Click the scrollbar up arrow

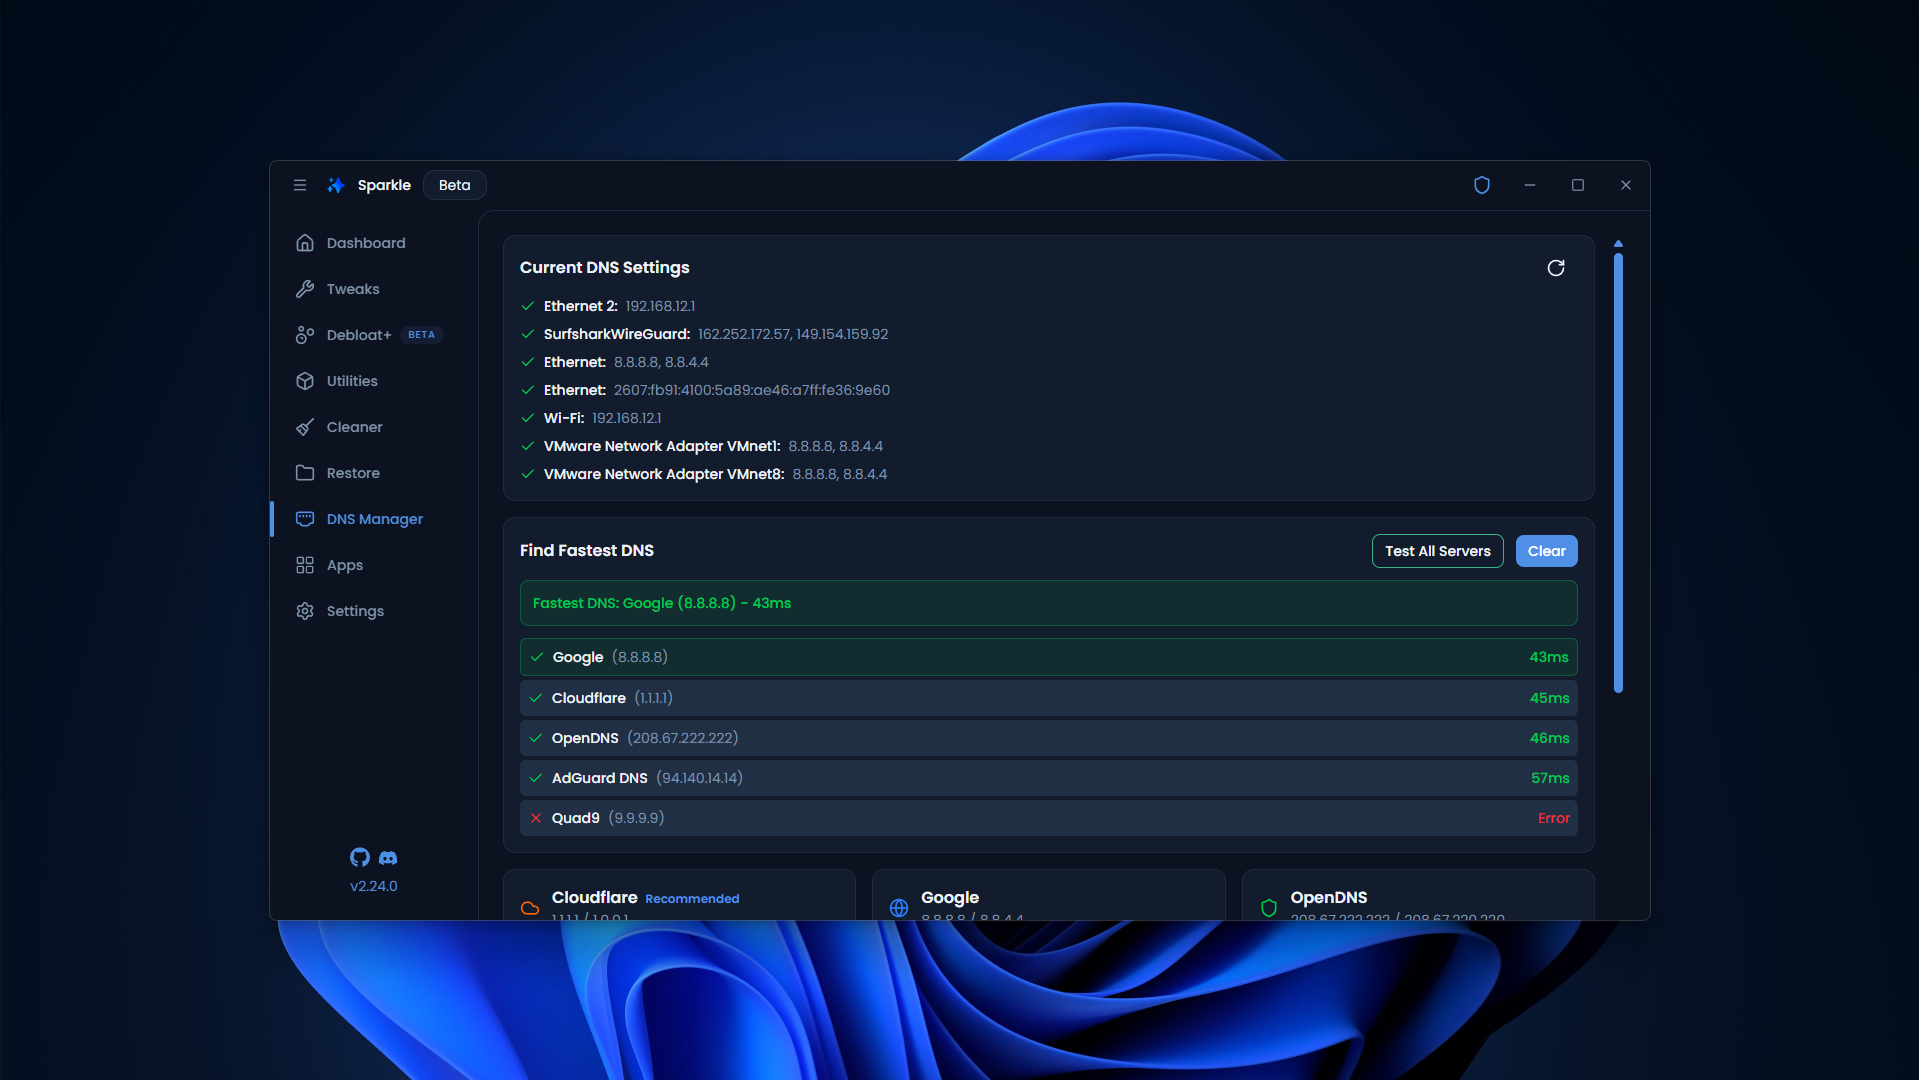pos(1618,244)
